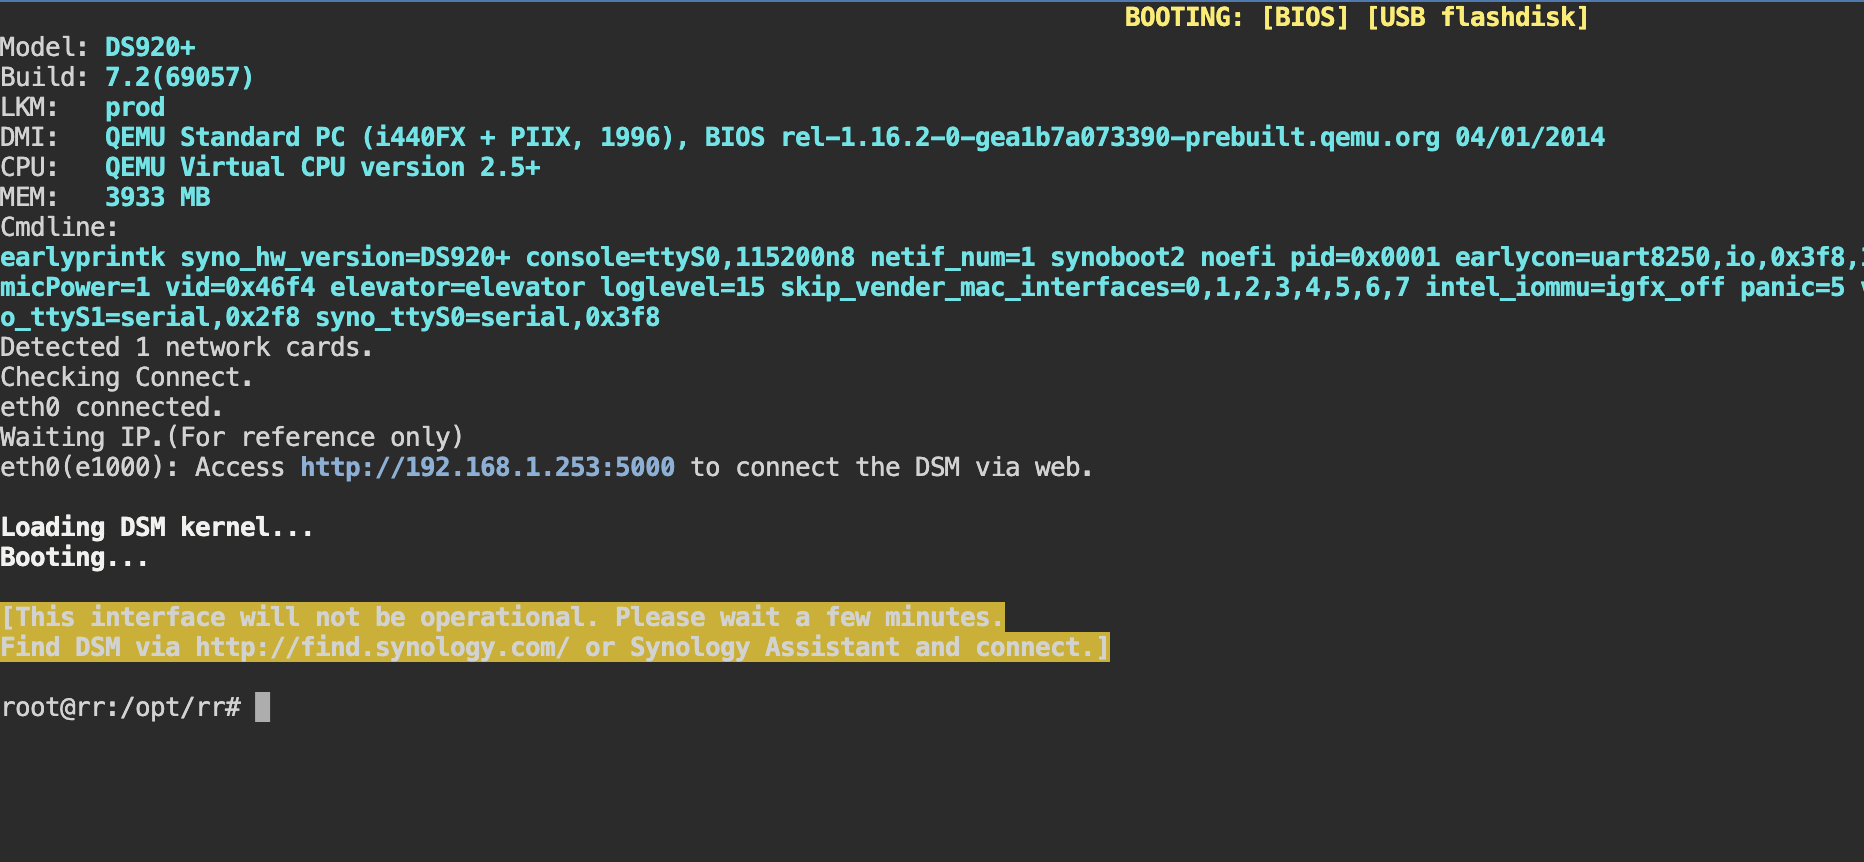Click the console=ttyS0,115200n8 parameter
The width and height of the screenshot is (1864, 862).
(690, 257)
